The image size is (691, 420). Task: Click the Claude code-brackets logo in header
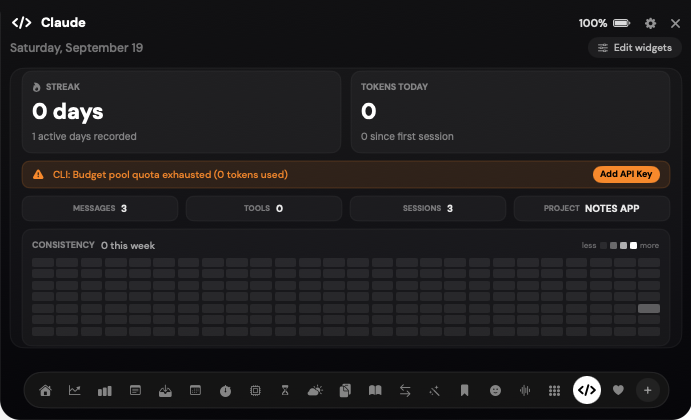[x=22, y=22]
